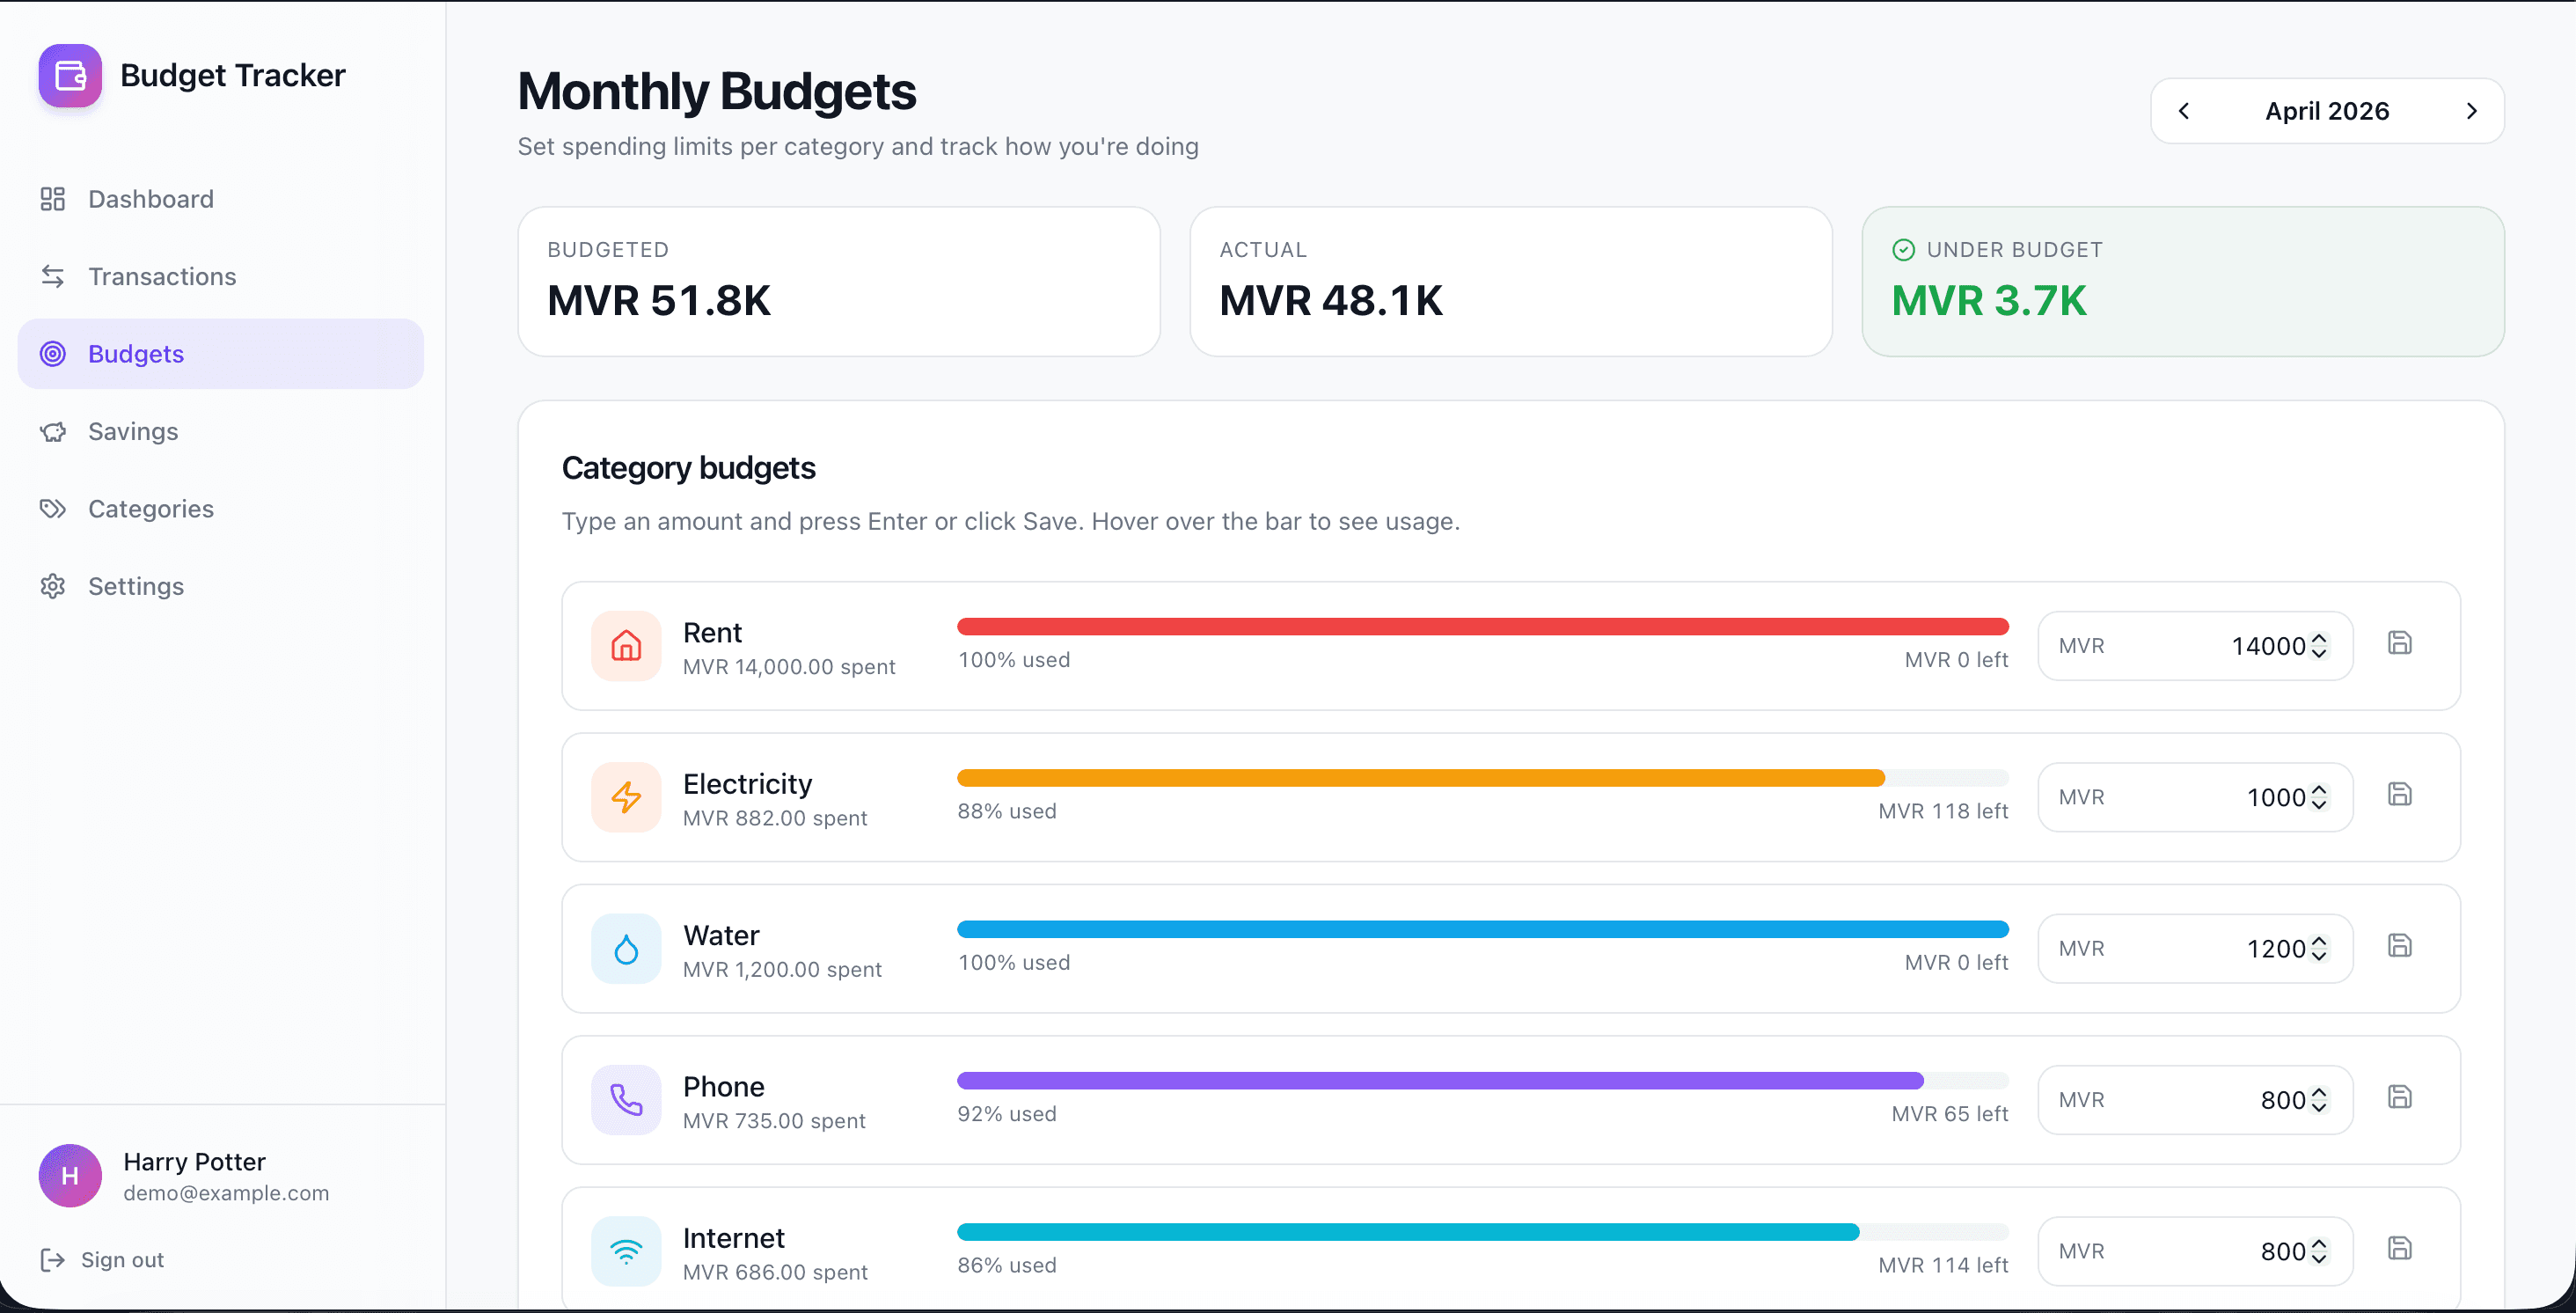Adjust the Water amount stepper arrows
The height and width of the screenshot is (1313, 2576).
click(2319, 948)
